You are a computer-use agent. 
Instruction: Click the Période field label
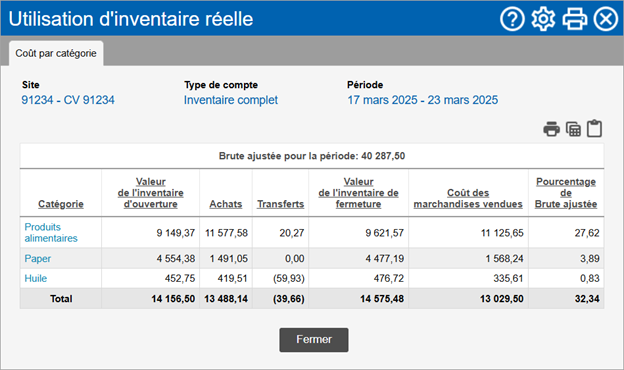[365, 85]
